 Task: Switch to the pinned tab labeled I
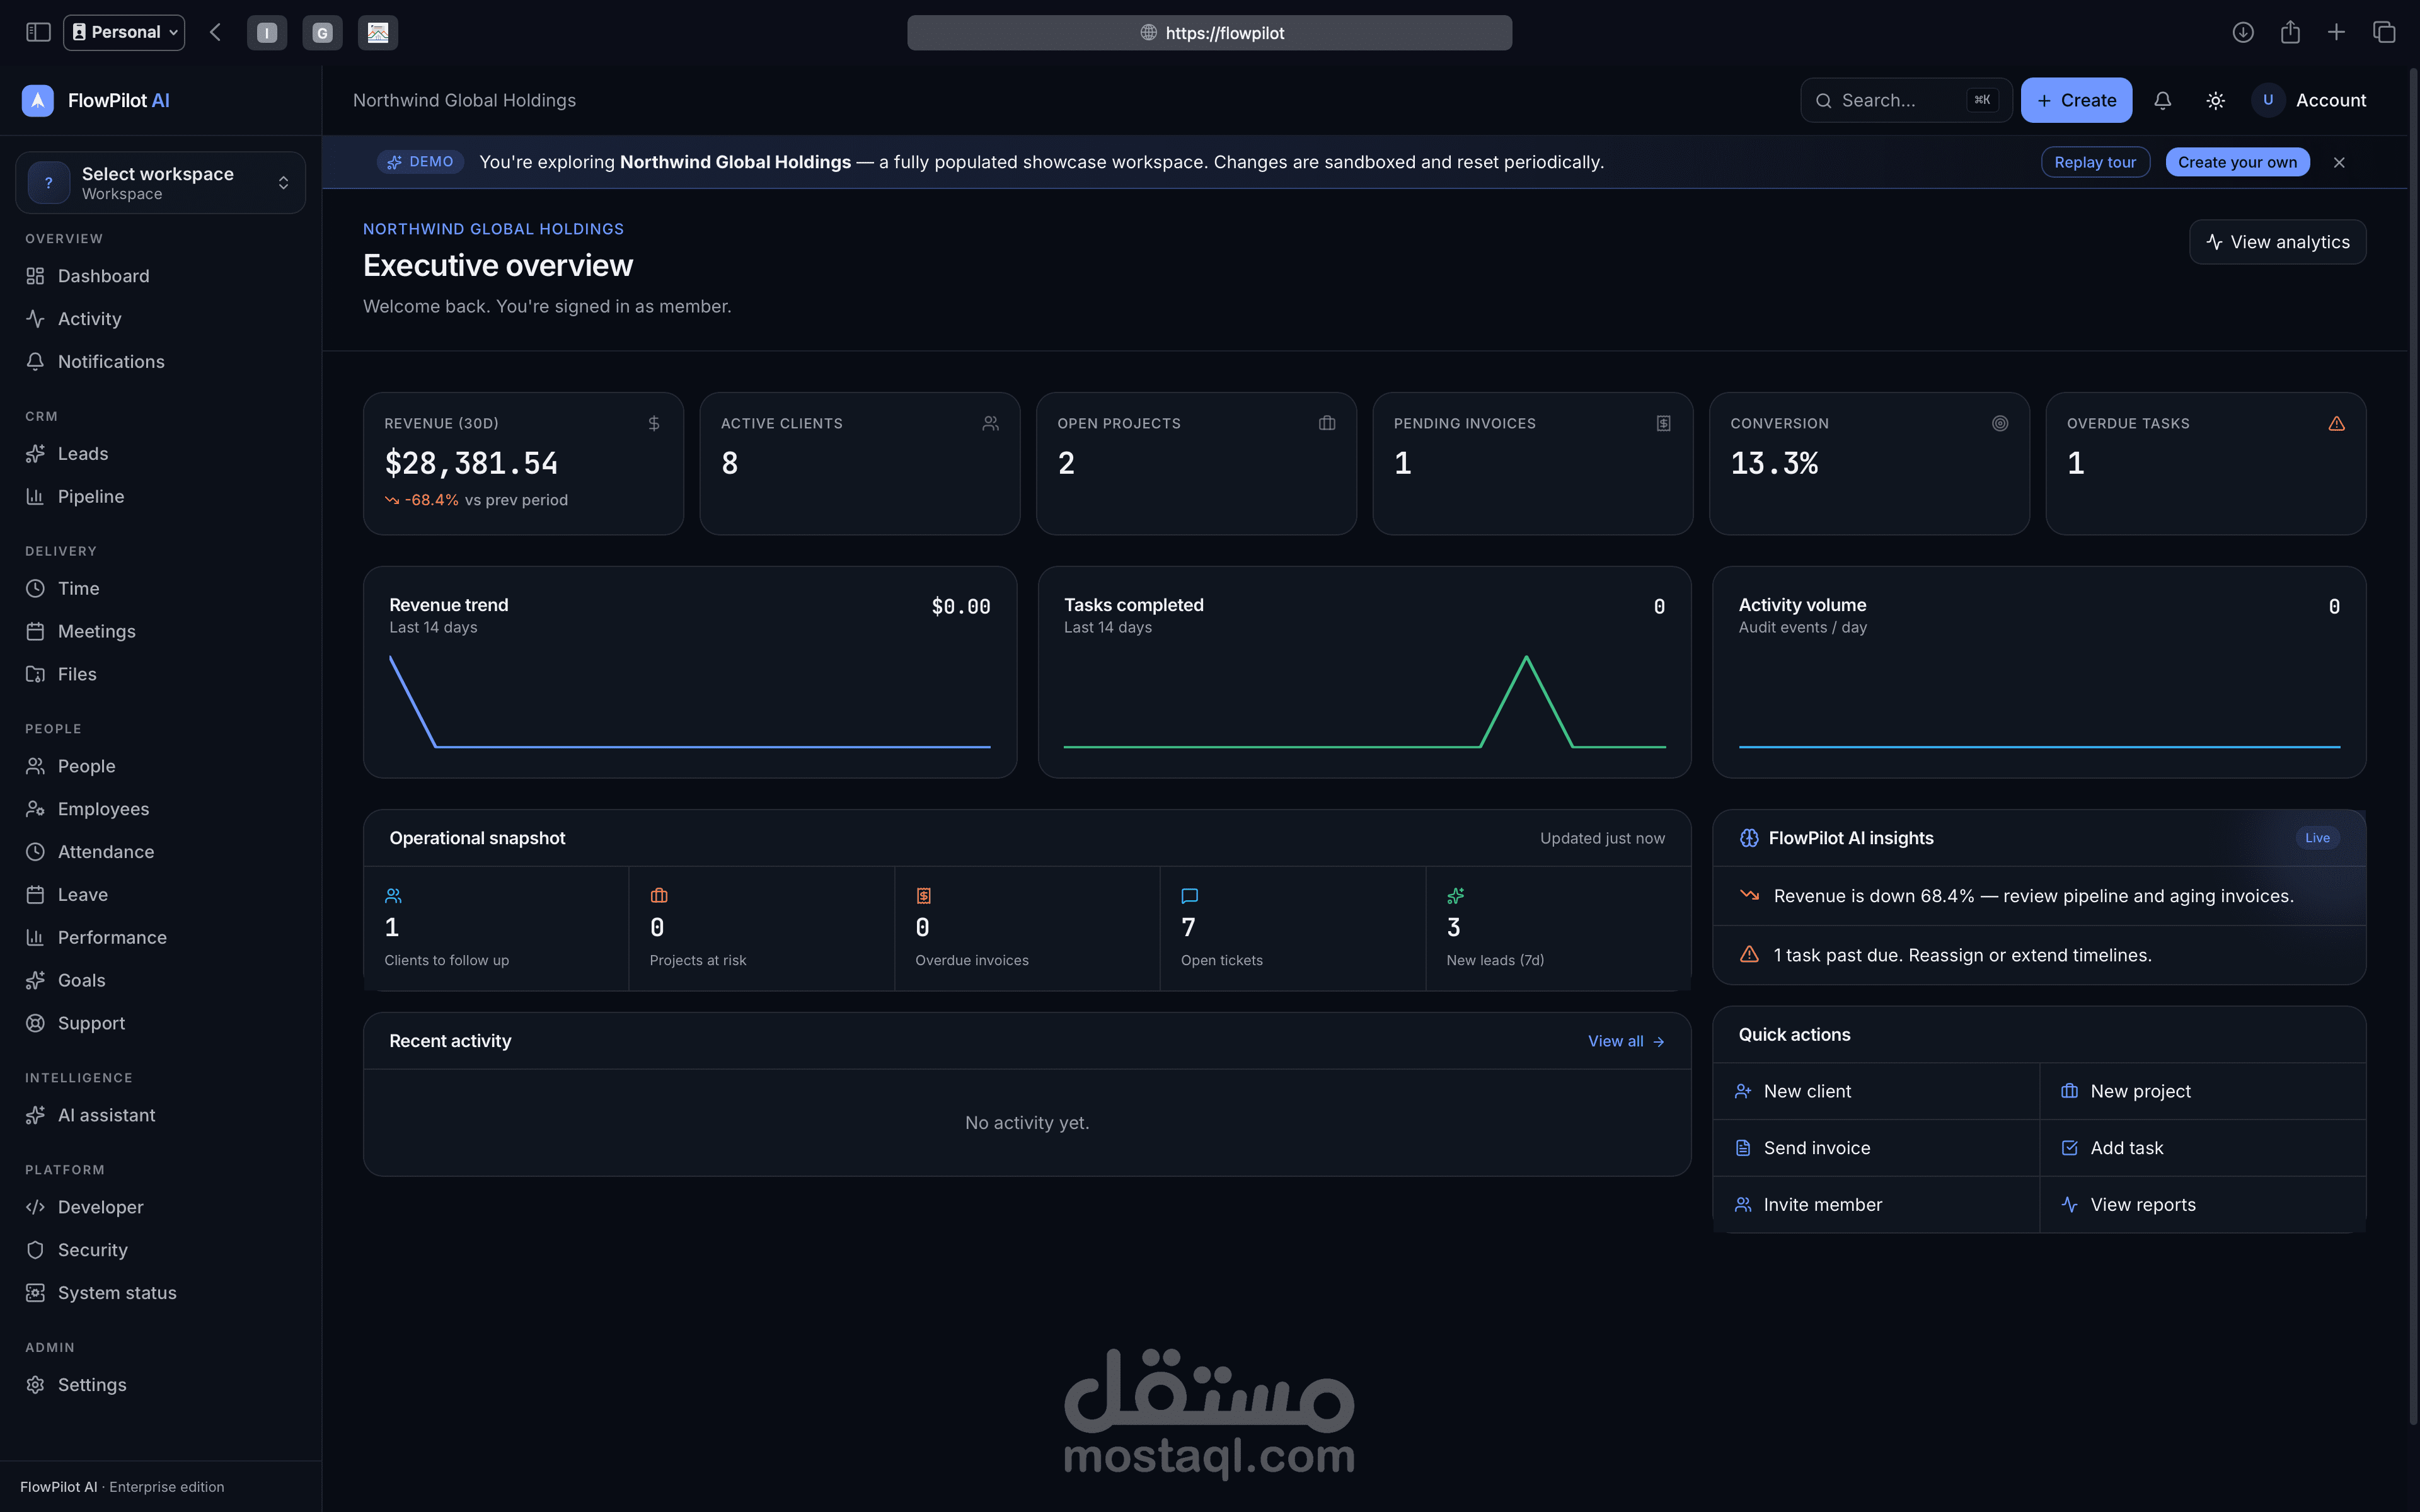click(267, 33)
